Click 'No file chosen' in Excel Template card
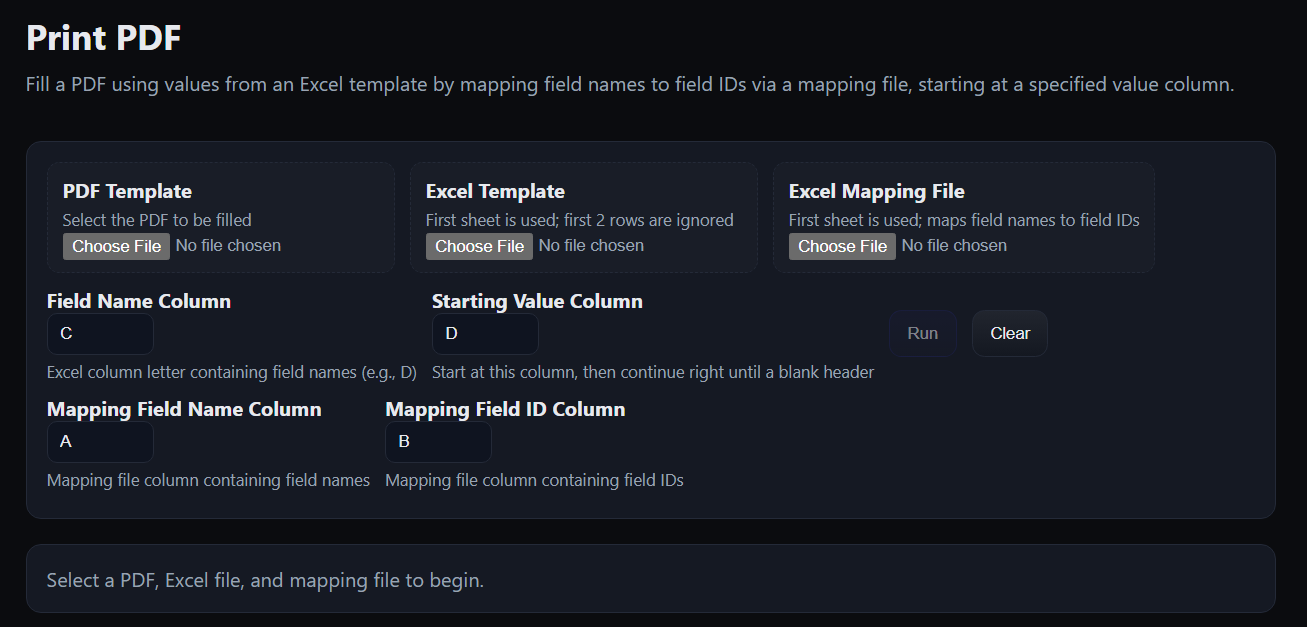 (591, 246)
